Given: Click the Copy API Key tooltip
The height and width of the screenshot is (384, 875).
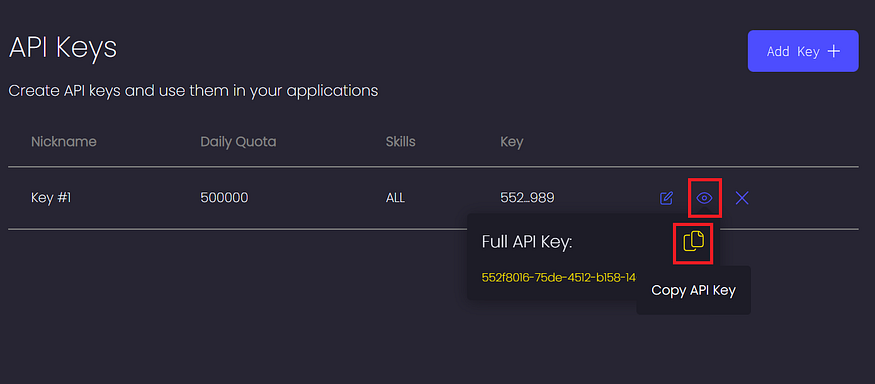Looking at the screenshot, I should tap(693, 290).
